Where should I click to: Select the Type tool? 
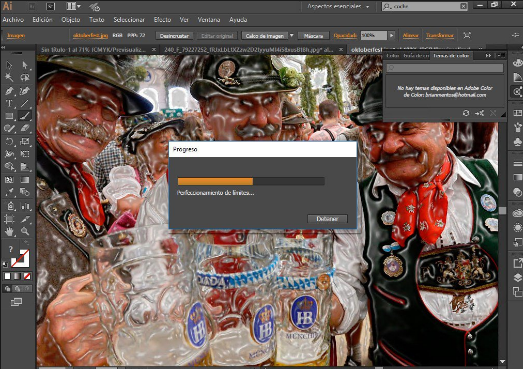click(x=9, y=103)
